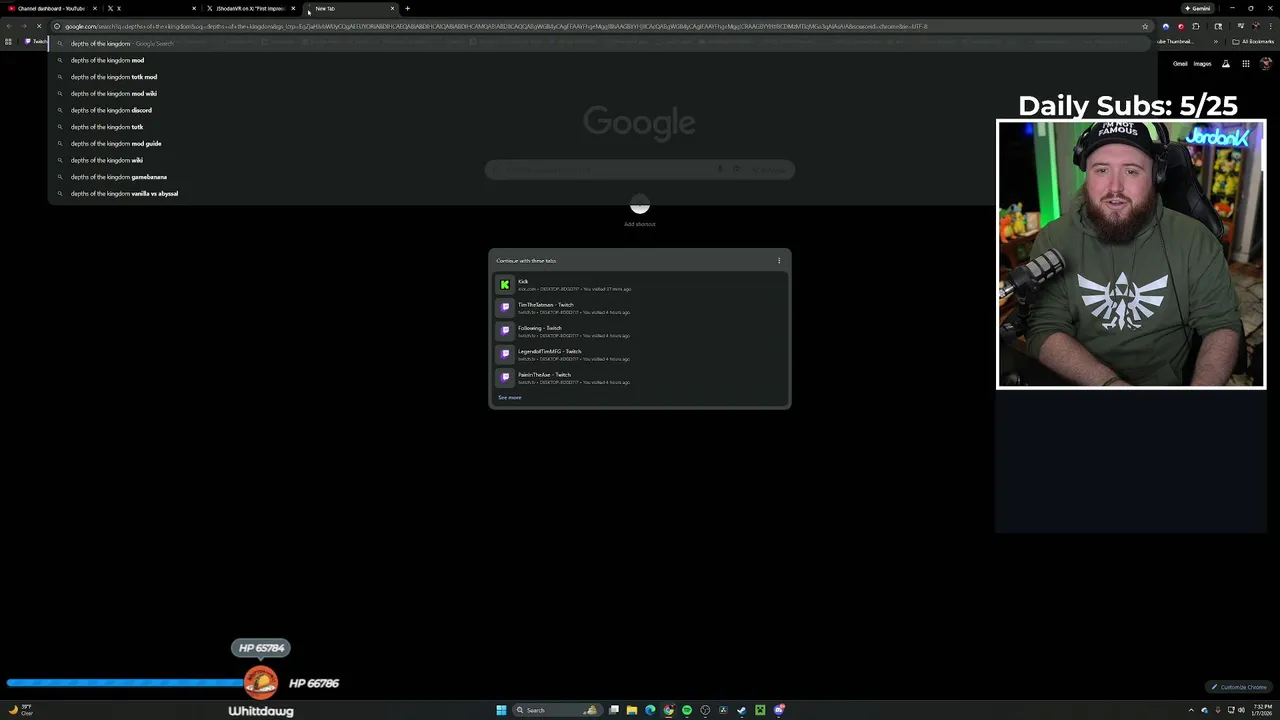Open Discord from the taskbar
Image resolution: width=1280 pixels, height=720 pixels.
point(779,710)
